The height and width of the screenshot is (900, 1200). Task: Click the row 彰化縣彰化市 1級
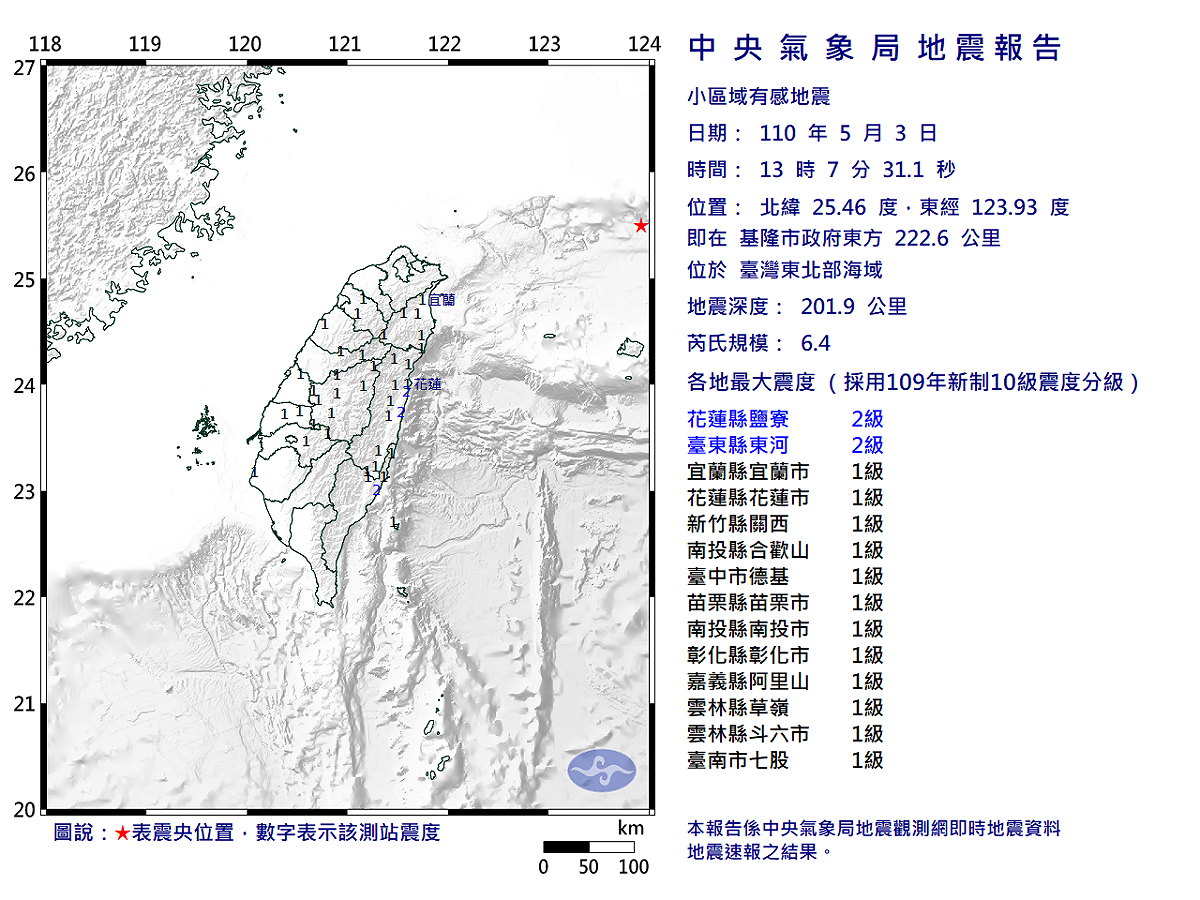(786, 655)
